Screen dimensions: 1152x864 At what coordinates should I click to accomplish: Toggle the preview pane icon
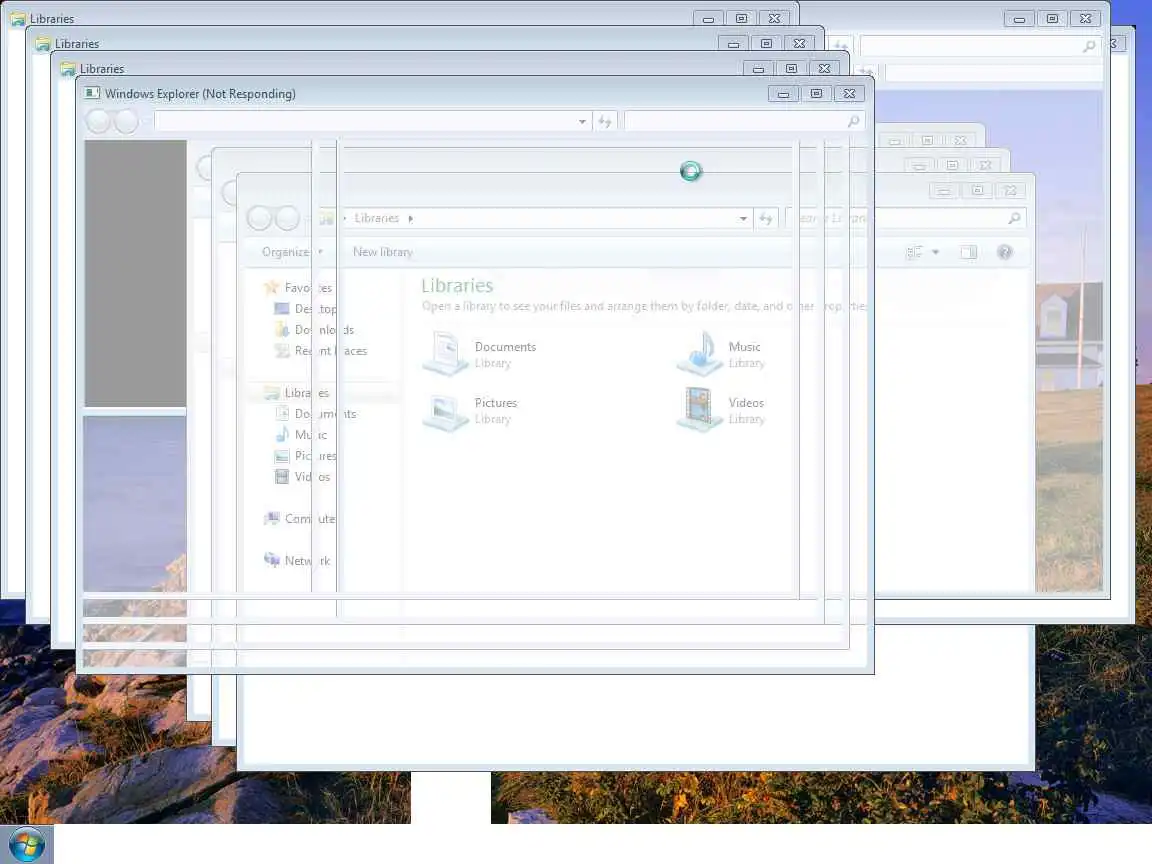pyautogui.click(x=969, y=252)
